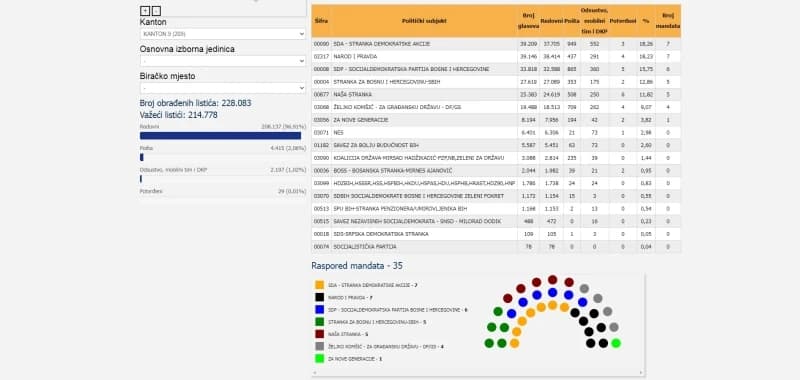Click Za Nove Generacije legend label
The height and width of the screenshot is (380, 800).
tap(355, 359)
